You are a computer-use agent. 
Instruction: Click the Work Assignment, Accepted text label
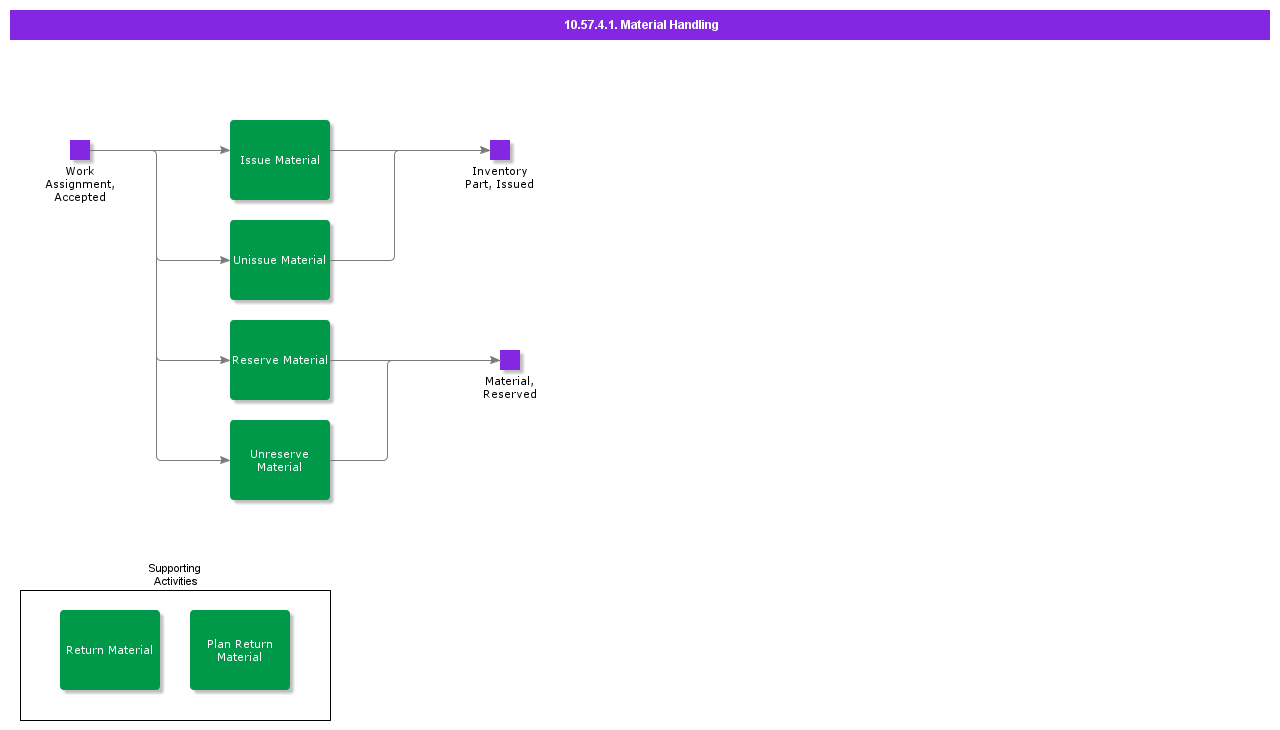[x=80, y=184]
